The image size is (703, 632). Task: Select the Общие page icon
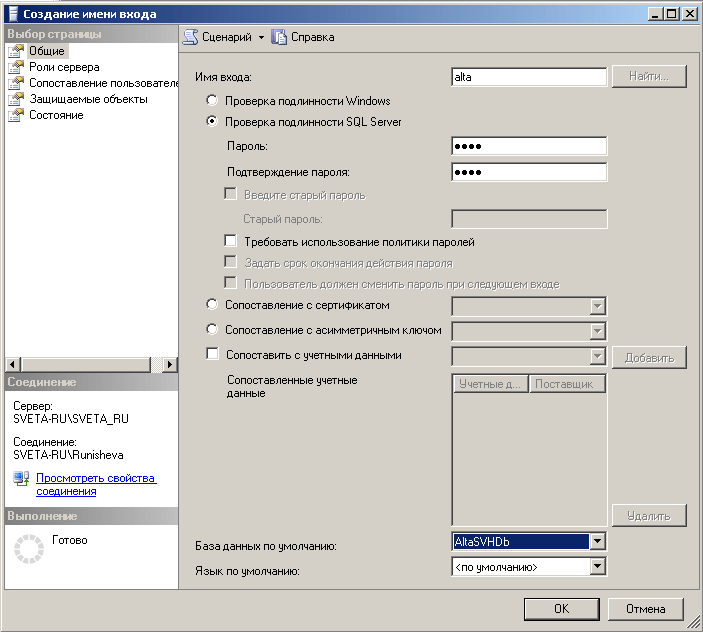coord(16,51)
